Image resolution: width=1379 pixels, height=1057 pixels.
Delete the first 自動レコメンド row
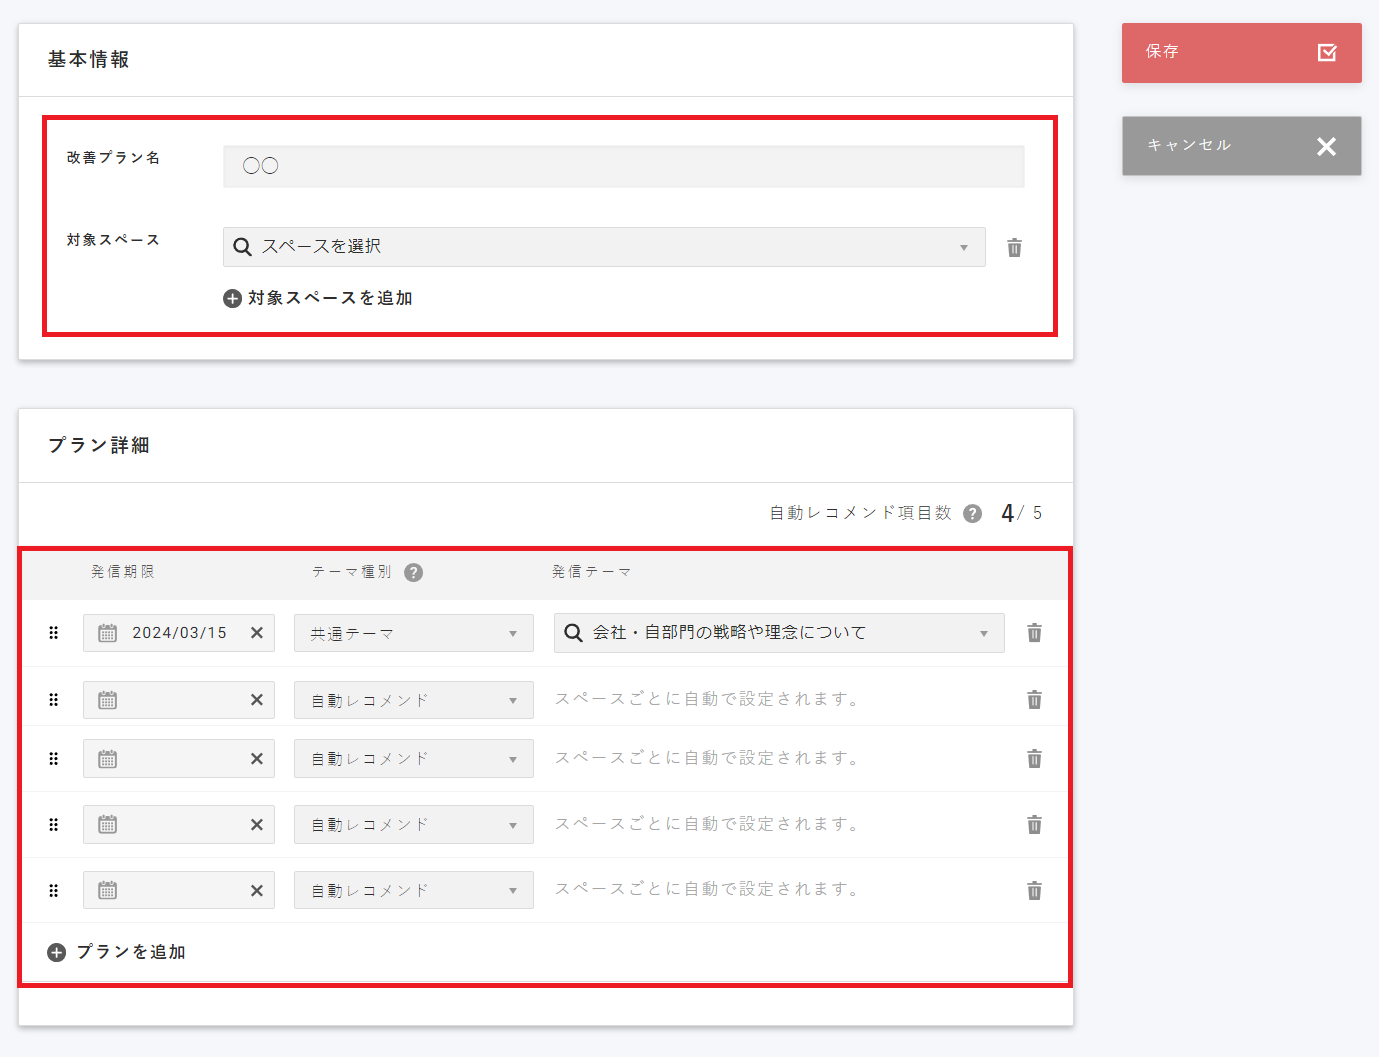pyautogui.click(x=1034, y=700)
